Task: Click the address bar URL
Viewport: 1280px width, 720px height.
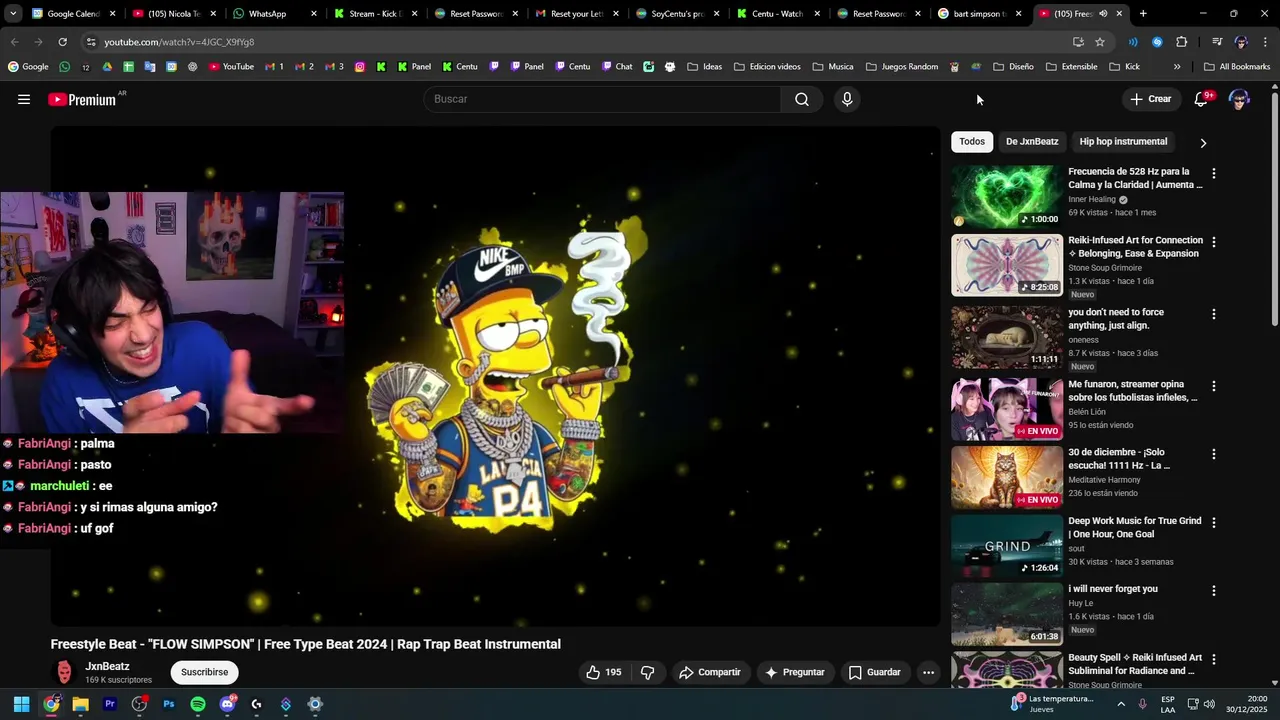Action: 179,42
